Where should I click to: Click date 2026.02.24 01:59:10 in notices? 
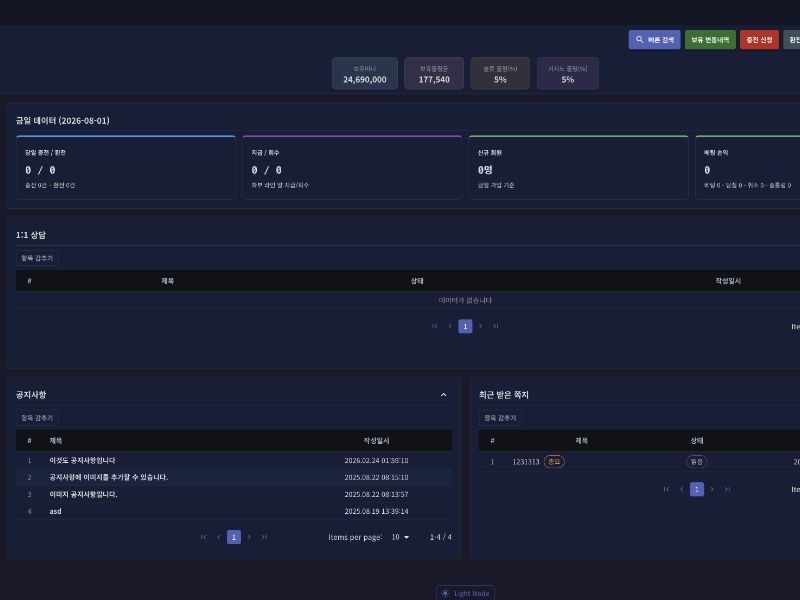click(x=376, y=461)
